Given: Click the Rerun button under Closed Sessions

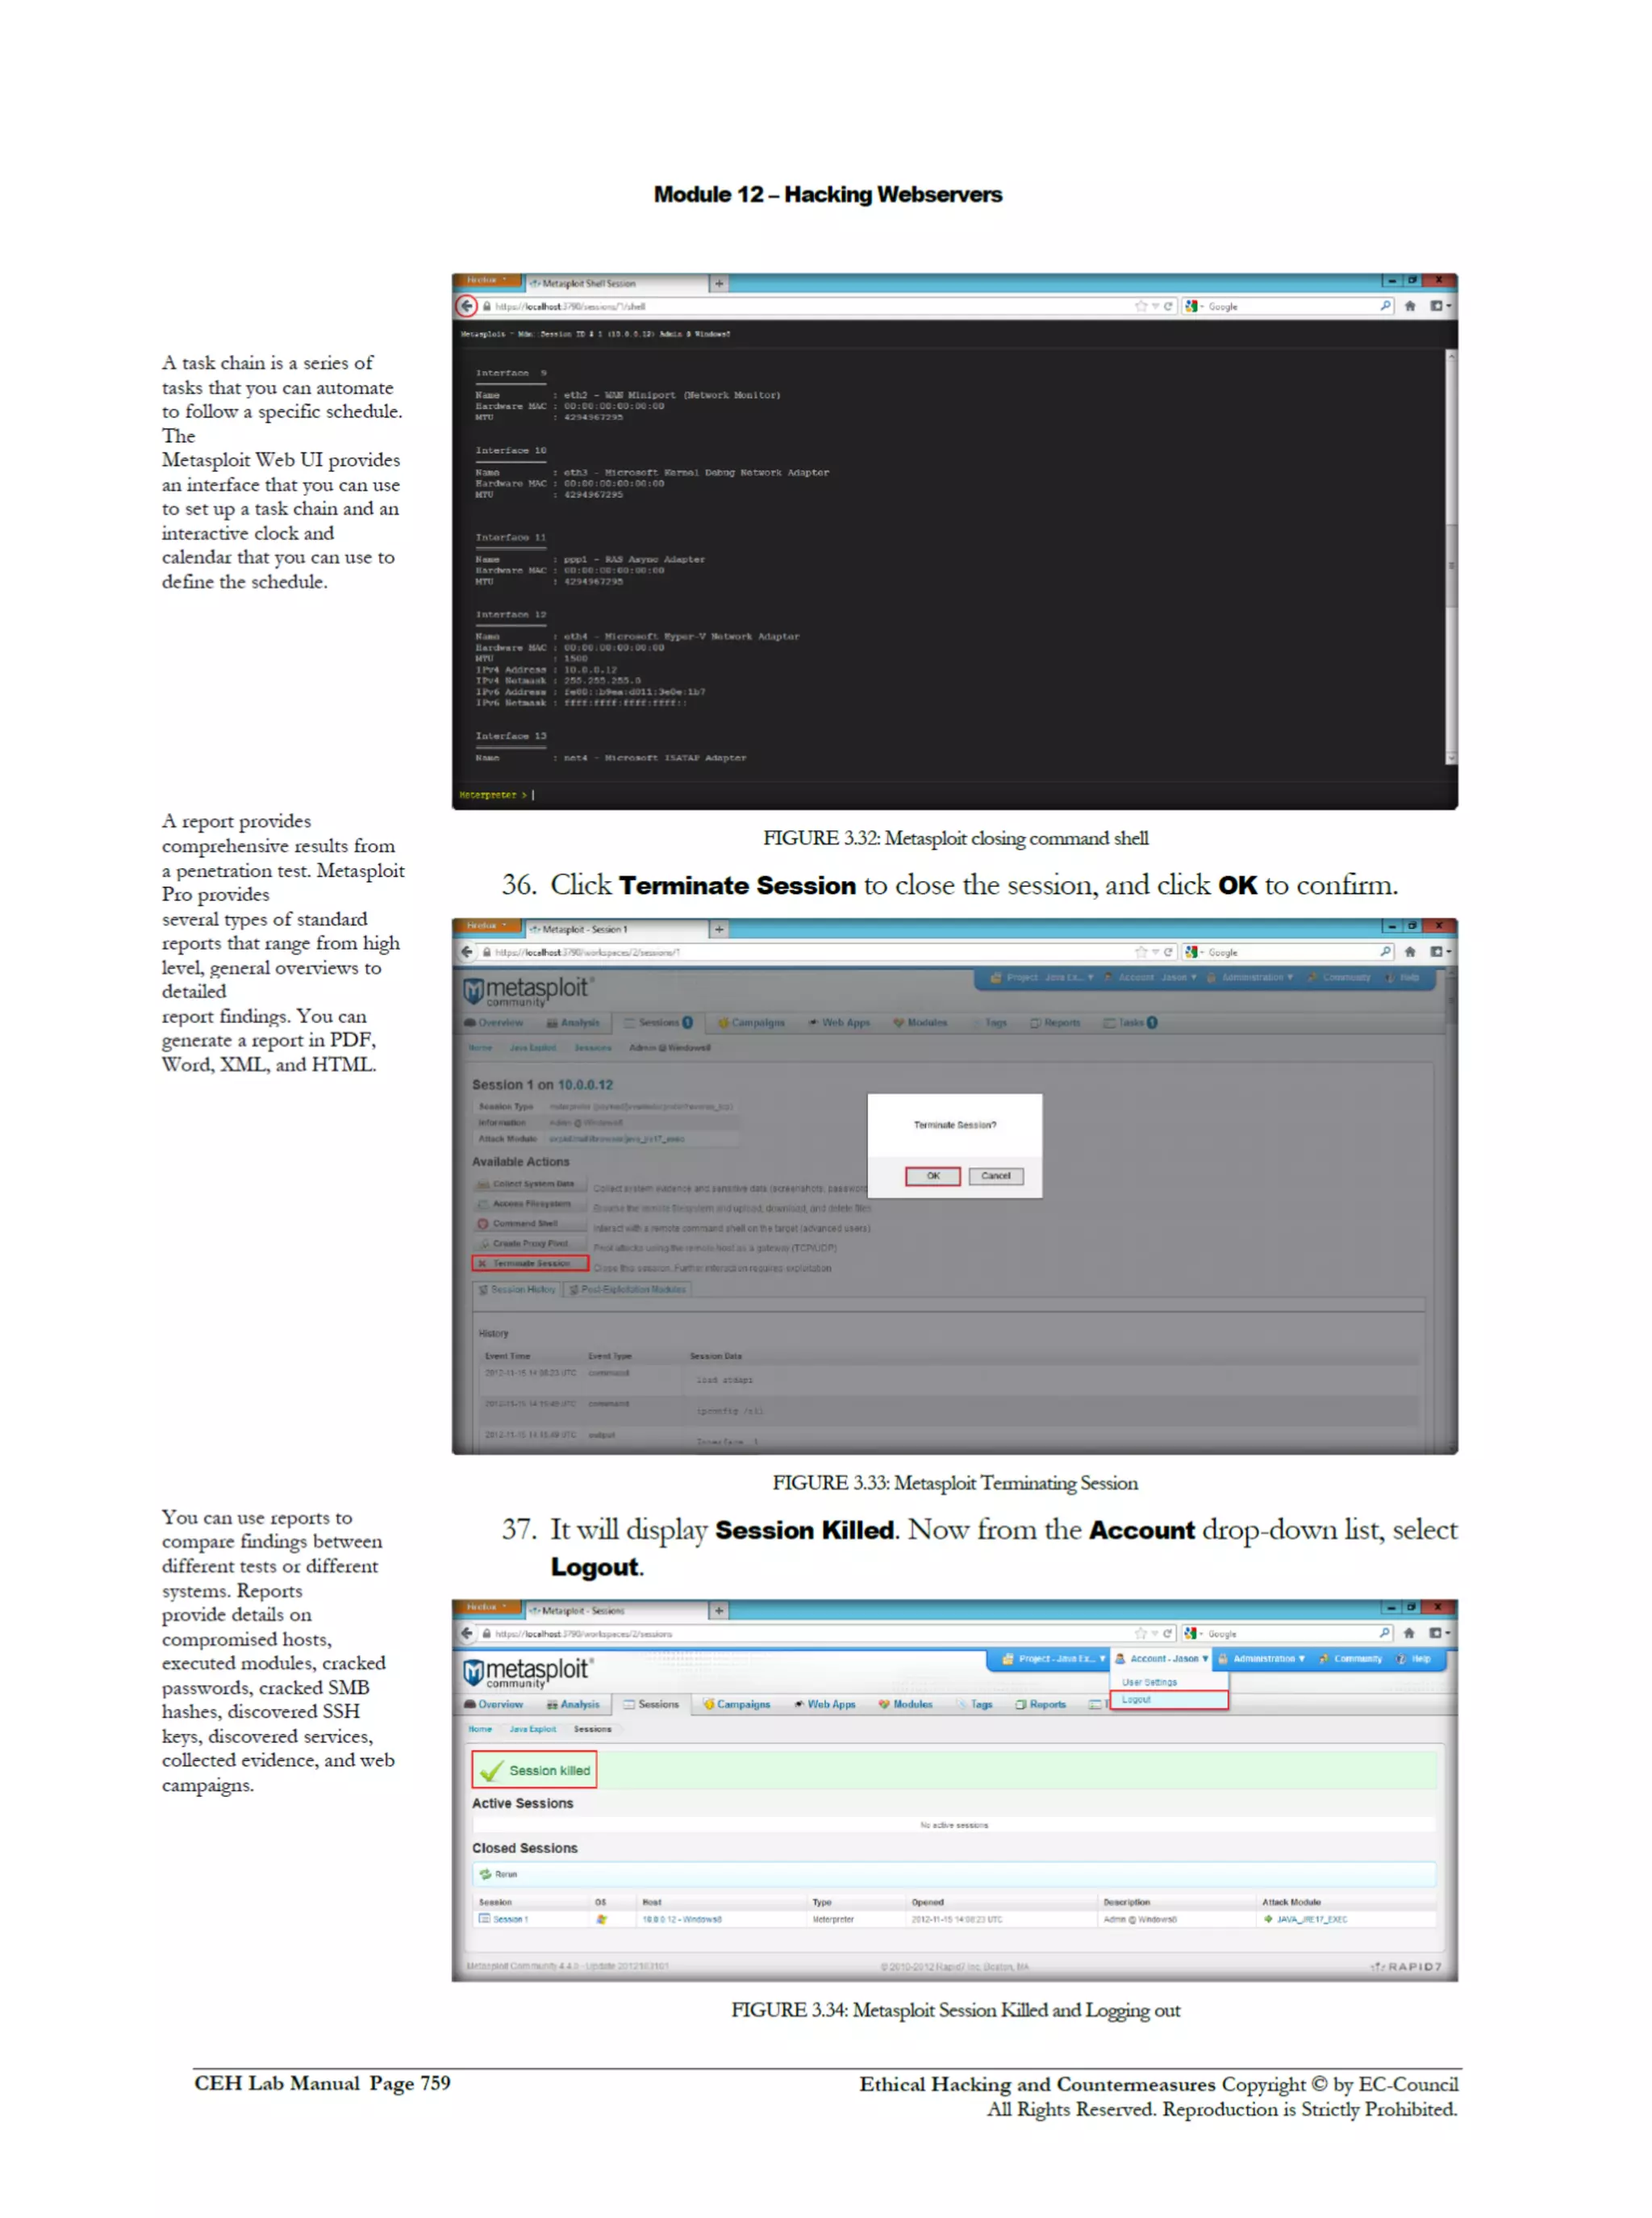Looking at the screenshot, I should coord(499,1874).
